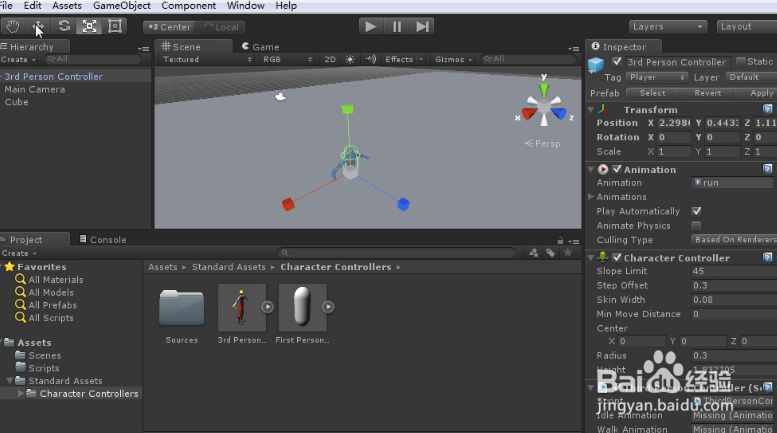The width and height of the screenshot is (777, 433).
Task: Open Culling Type dropdown
Action: pyautogui.click(x=734, y=240)
